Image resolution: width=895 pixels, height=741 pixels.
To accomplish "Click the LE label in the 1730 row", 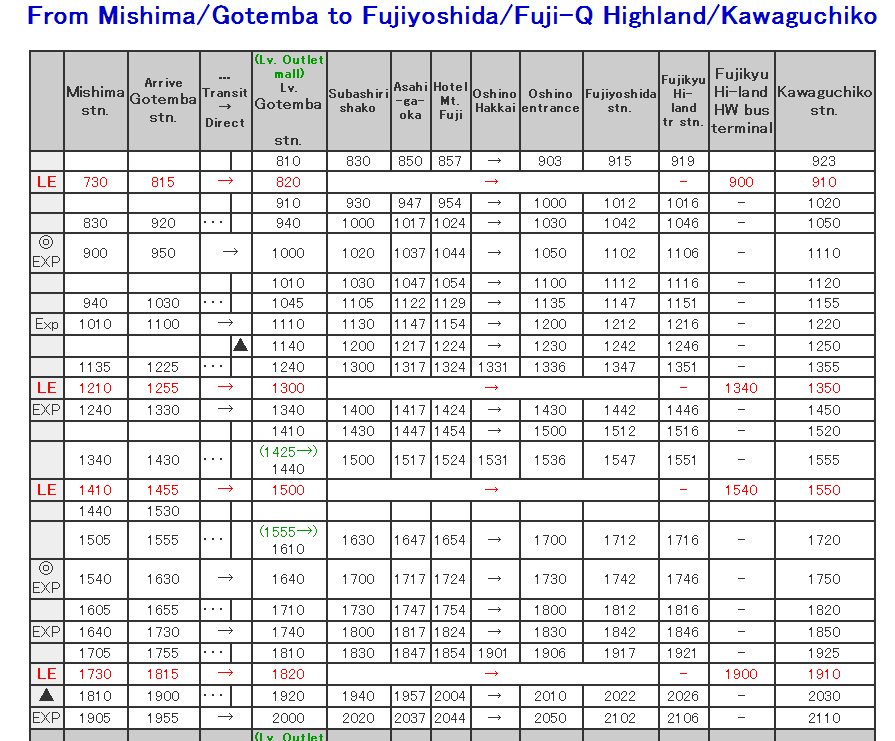I will click(47, 674).
